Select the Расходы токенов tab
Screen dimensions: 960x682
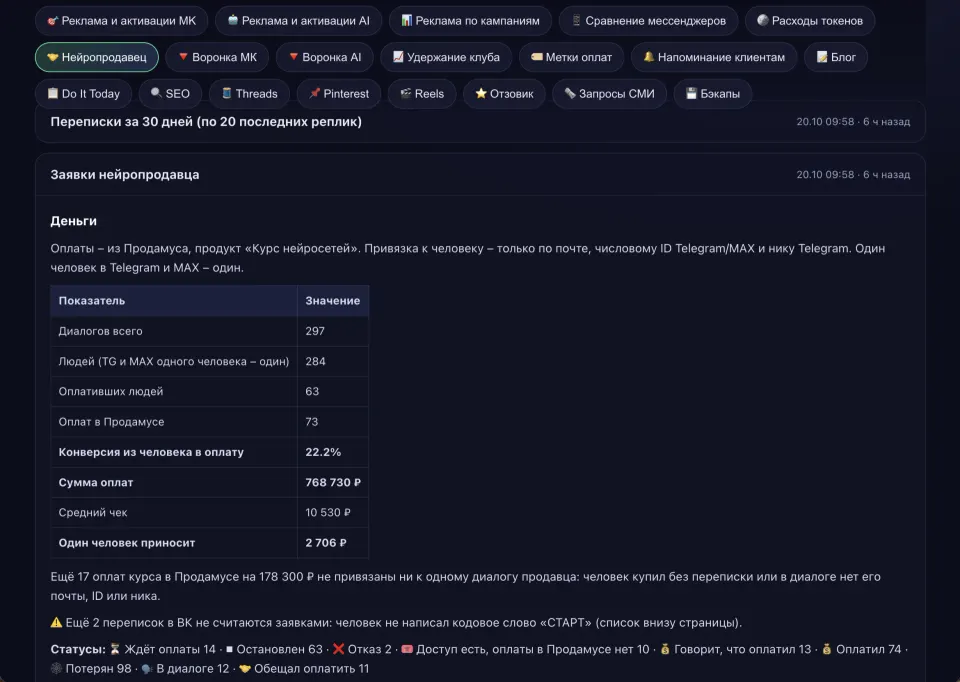coord(810,21)
